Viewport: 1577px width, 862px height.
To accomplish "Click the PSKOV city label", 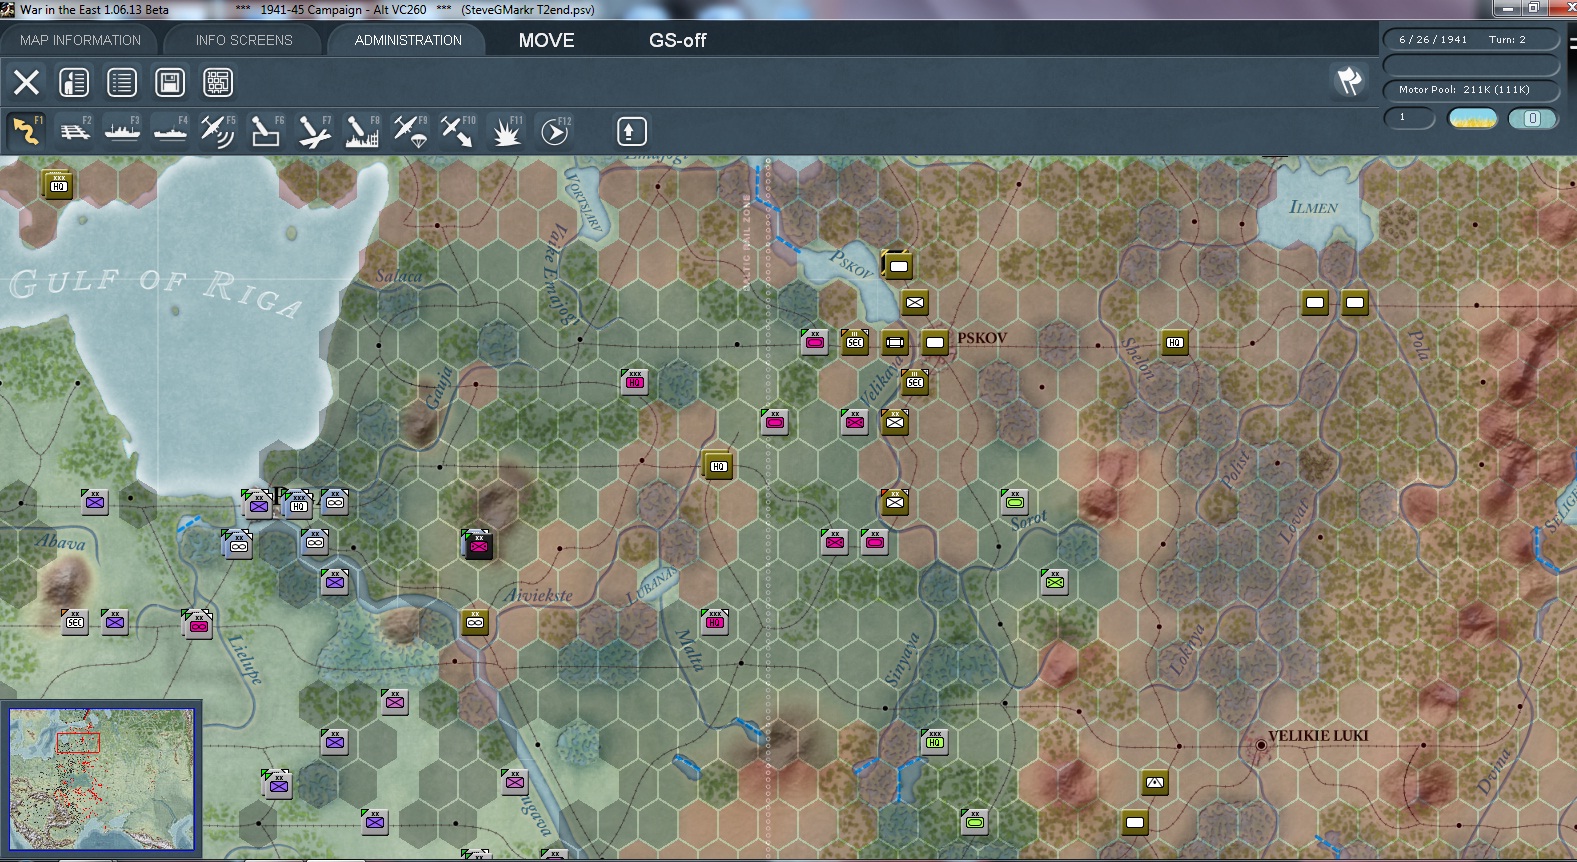I will [x=982, y=338].
